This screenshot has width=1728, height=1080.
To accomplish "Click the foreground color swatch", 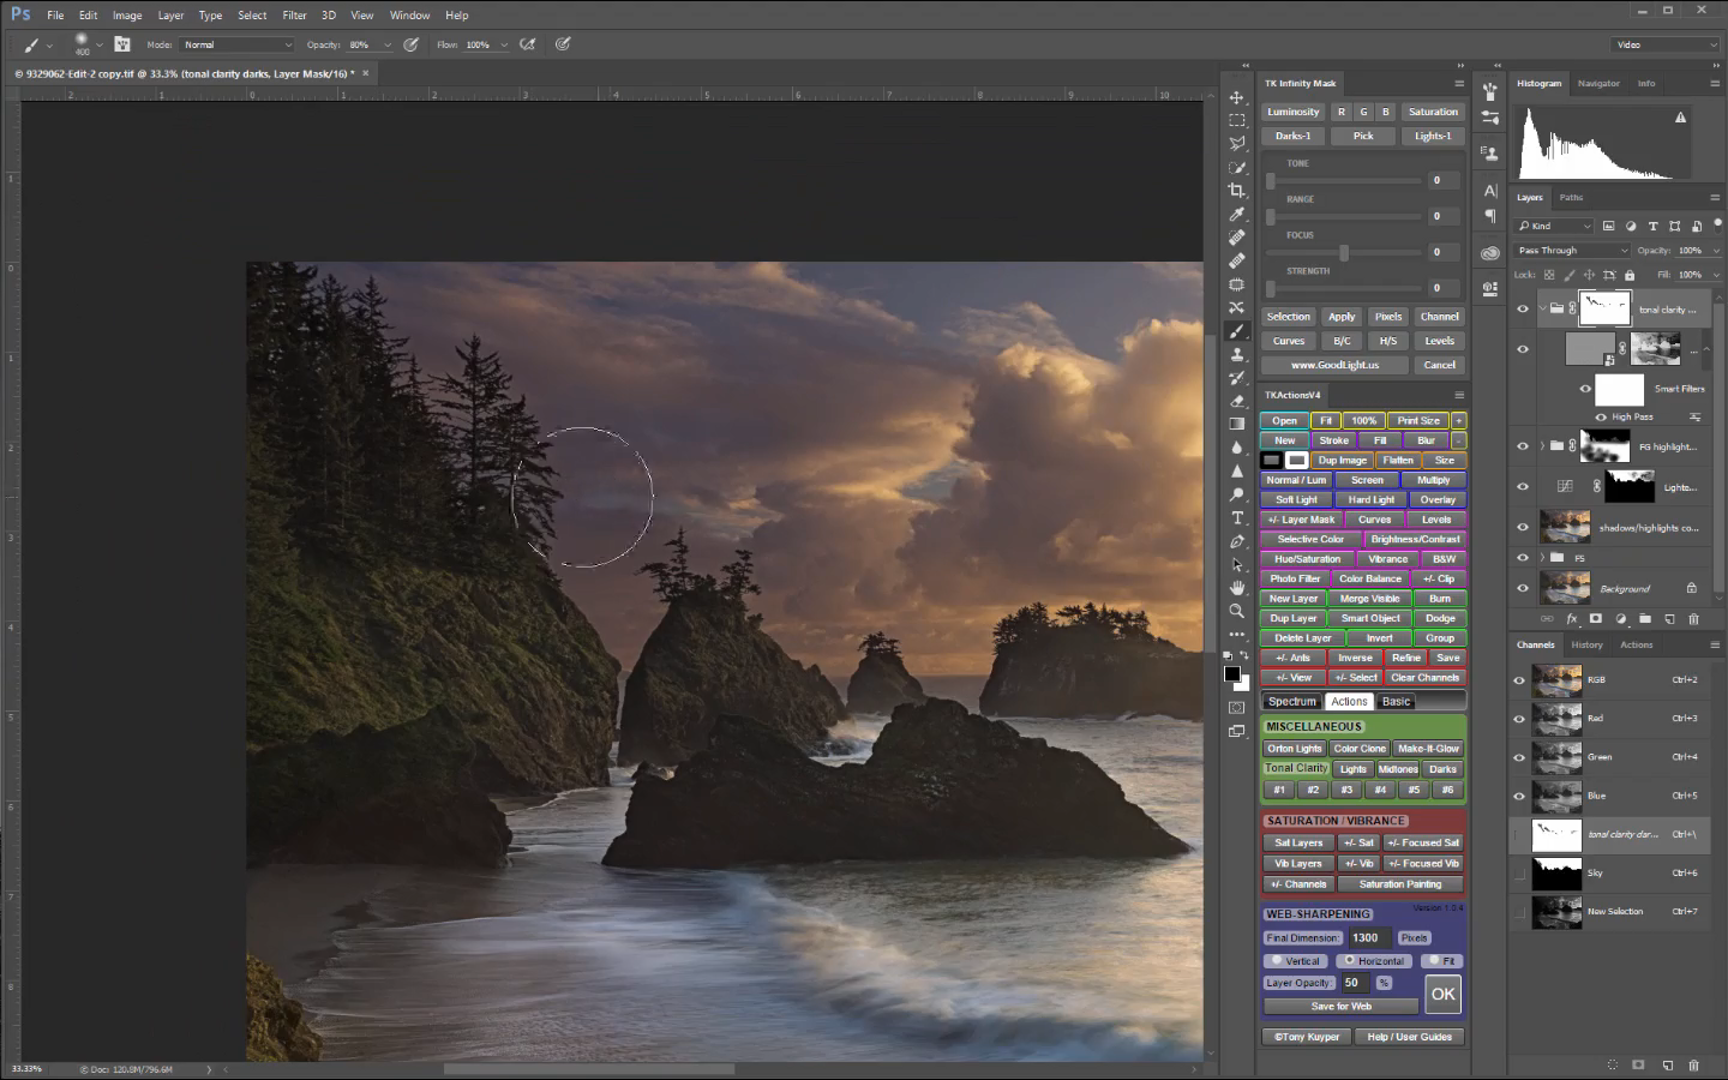I will [1232, 675].
